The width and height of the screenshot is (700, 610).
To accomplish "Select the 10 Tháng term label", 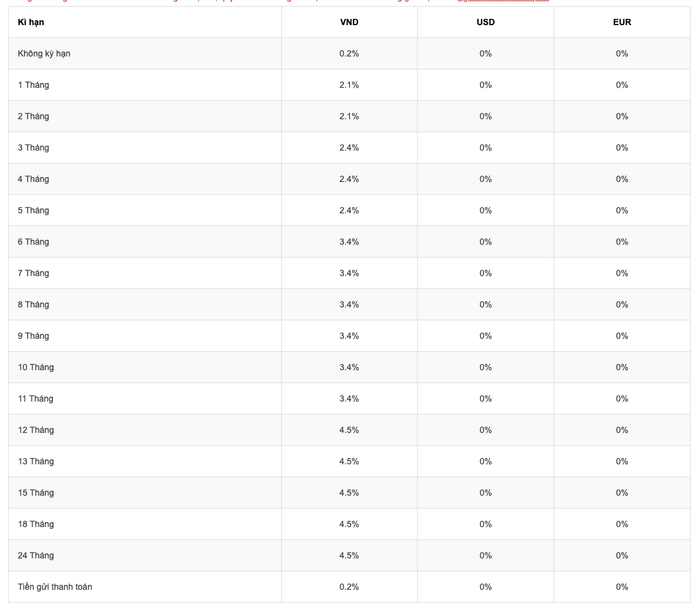I will point(36,368).
